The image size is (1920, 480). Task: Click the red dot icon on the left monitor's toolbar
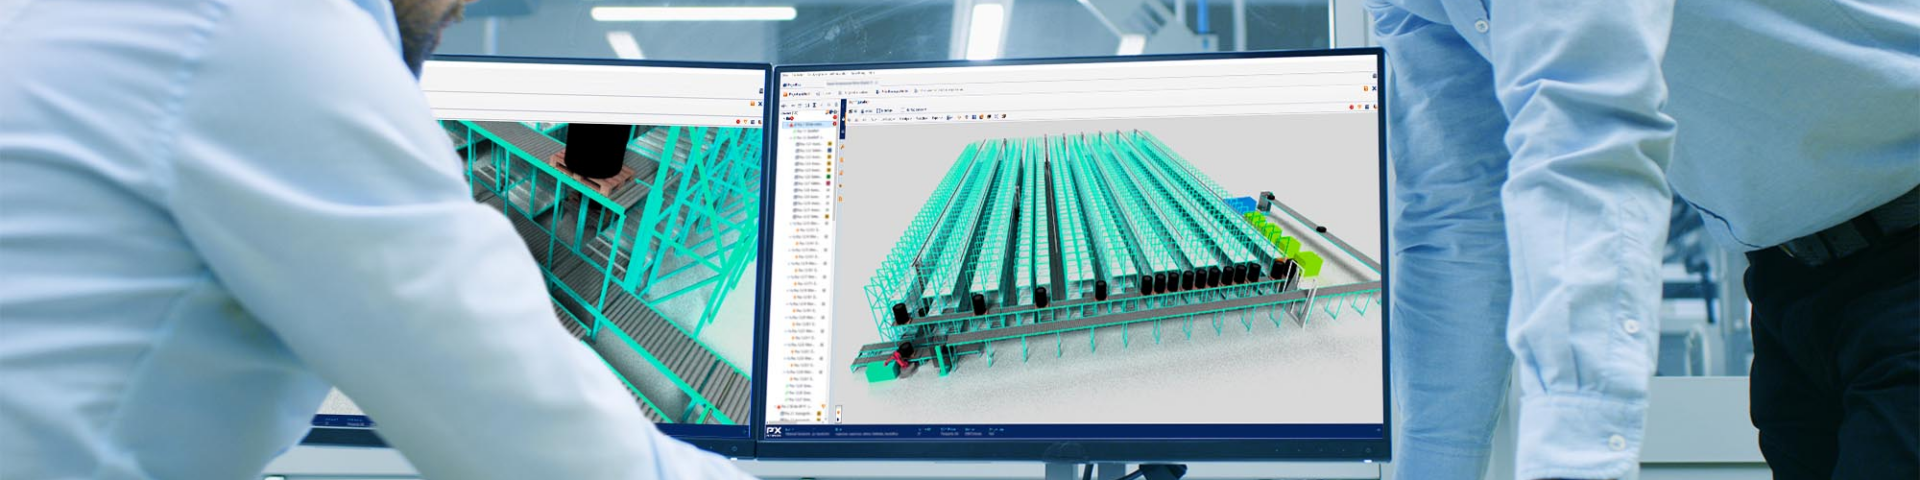point(738,122)
